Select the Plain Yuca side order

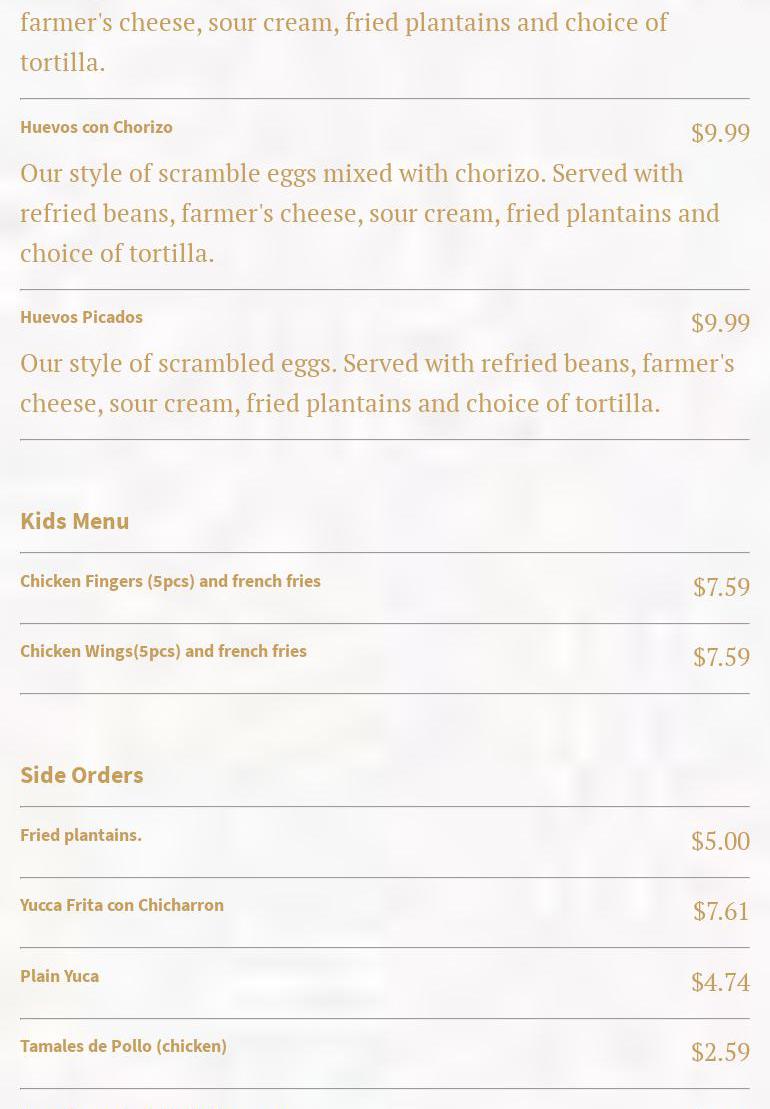[59, 976]
